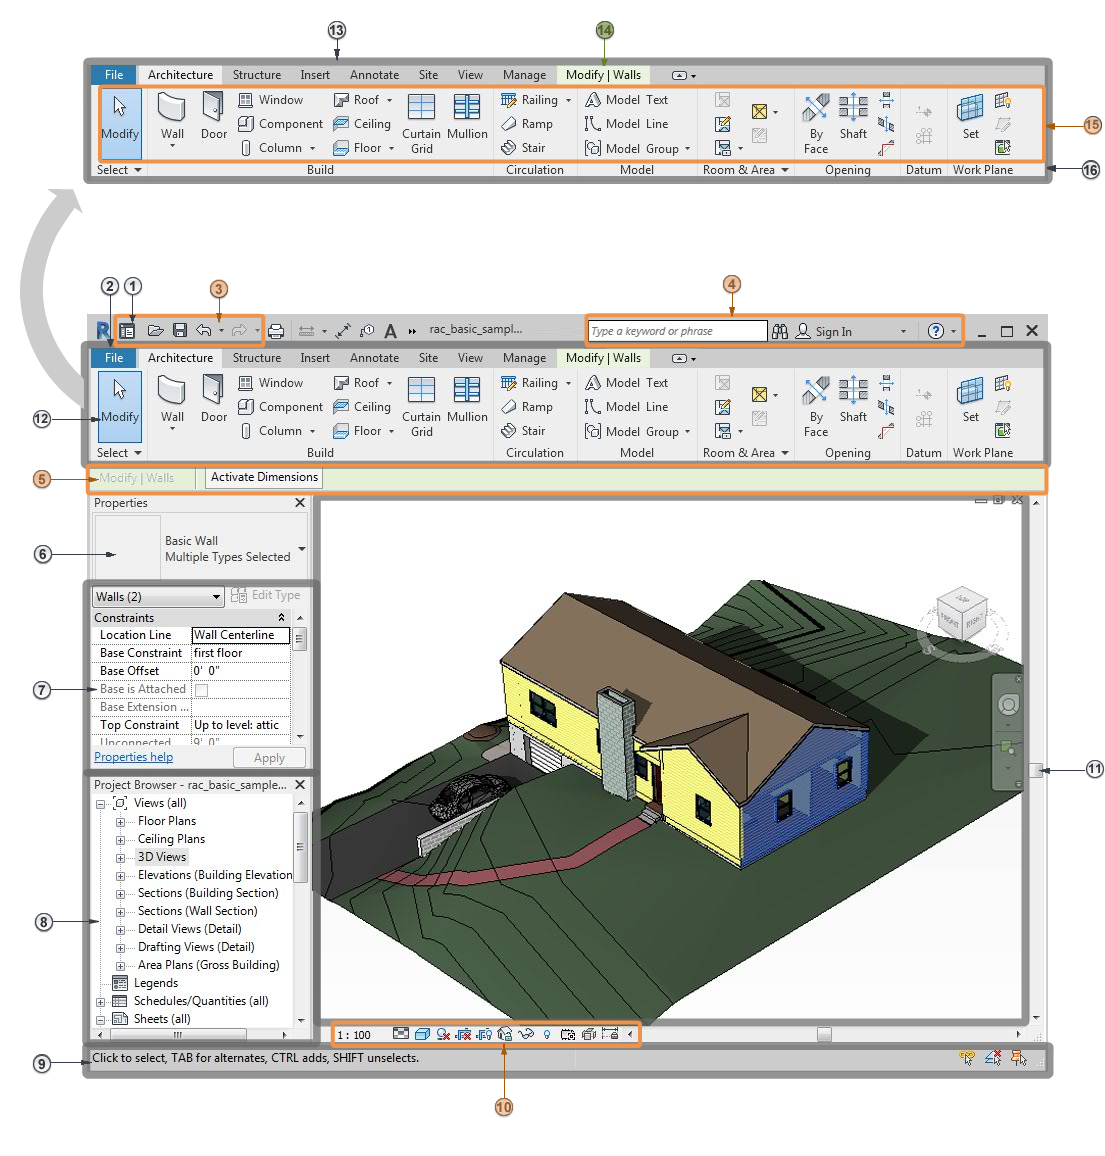This screenshot has height=1156, width=1105.
Task: Open the Walls (2) filter dropdown in Properties
Action: click(x=158, y=596)
